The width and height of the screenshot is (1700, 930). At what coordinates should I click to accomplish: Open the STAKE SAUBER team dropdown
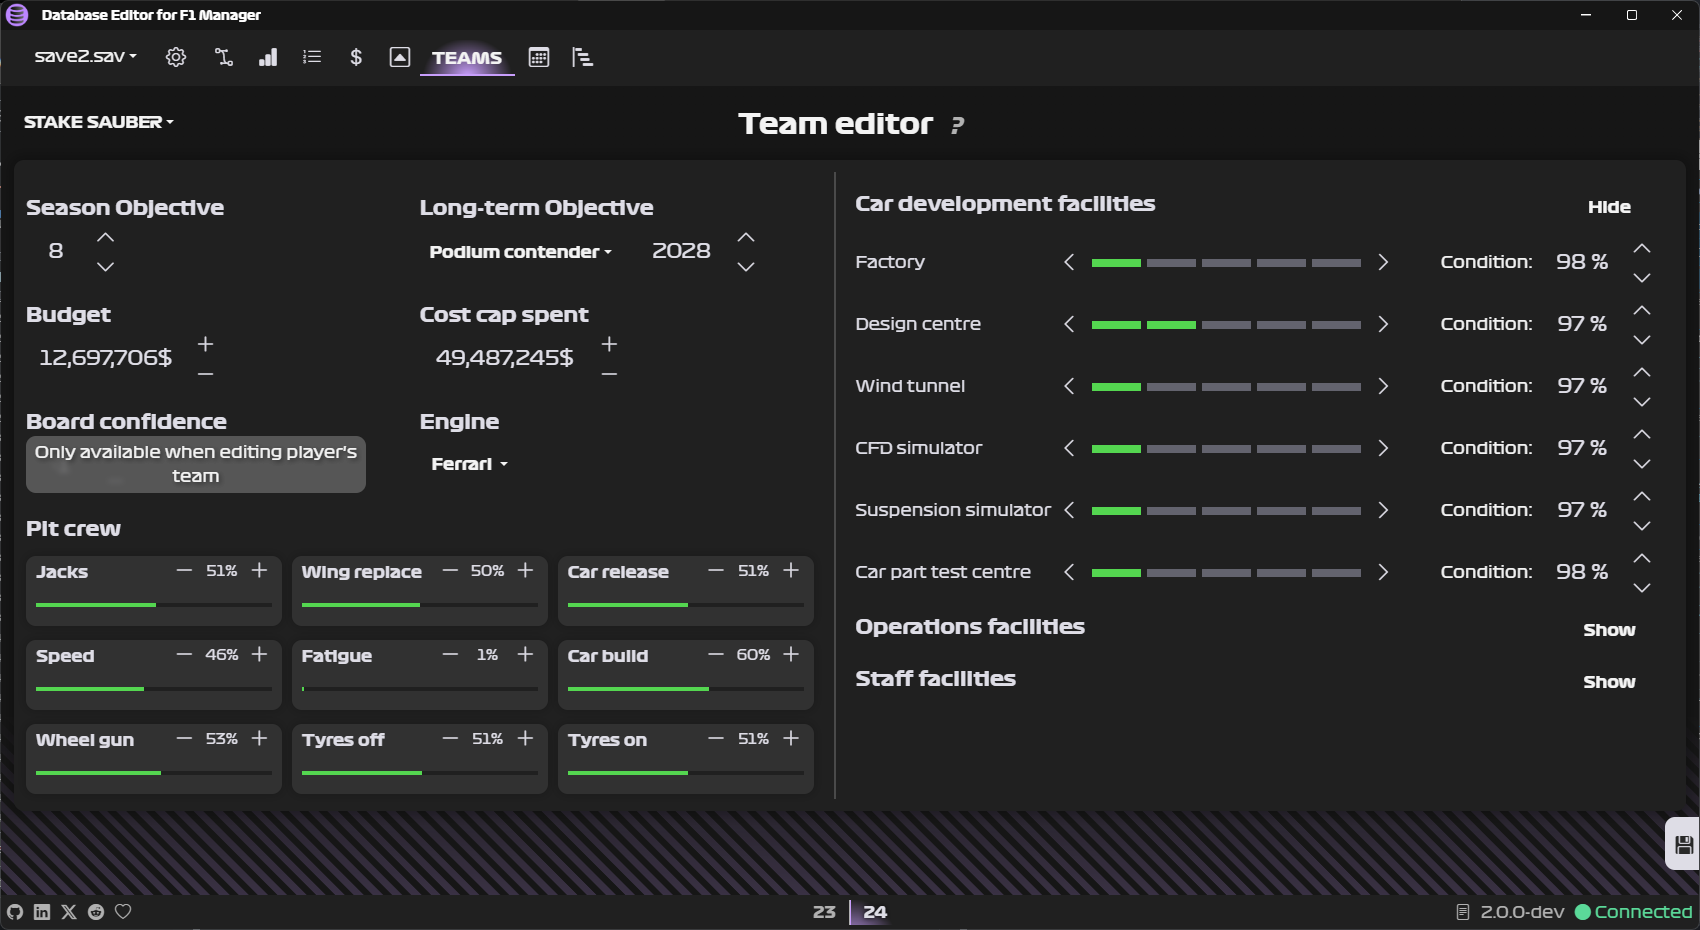[98, 122]
